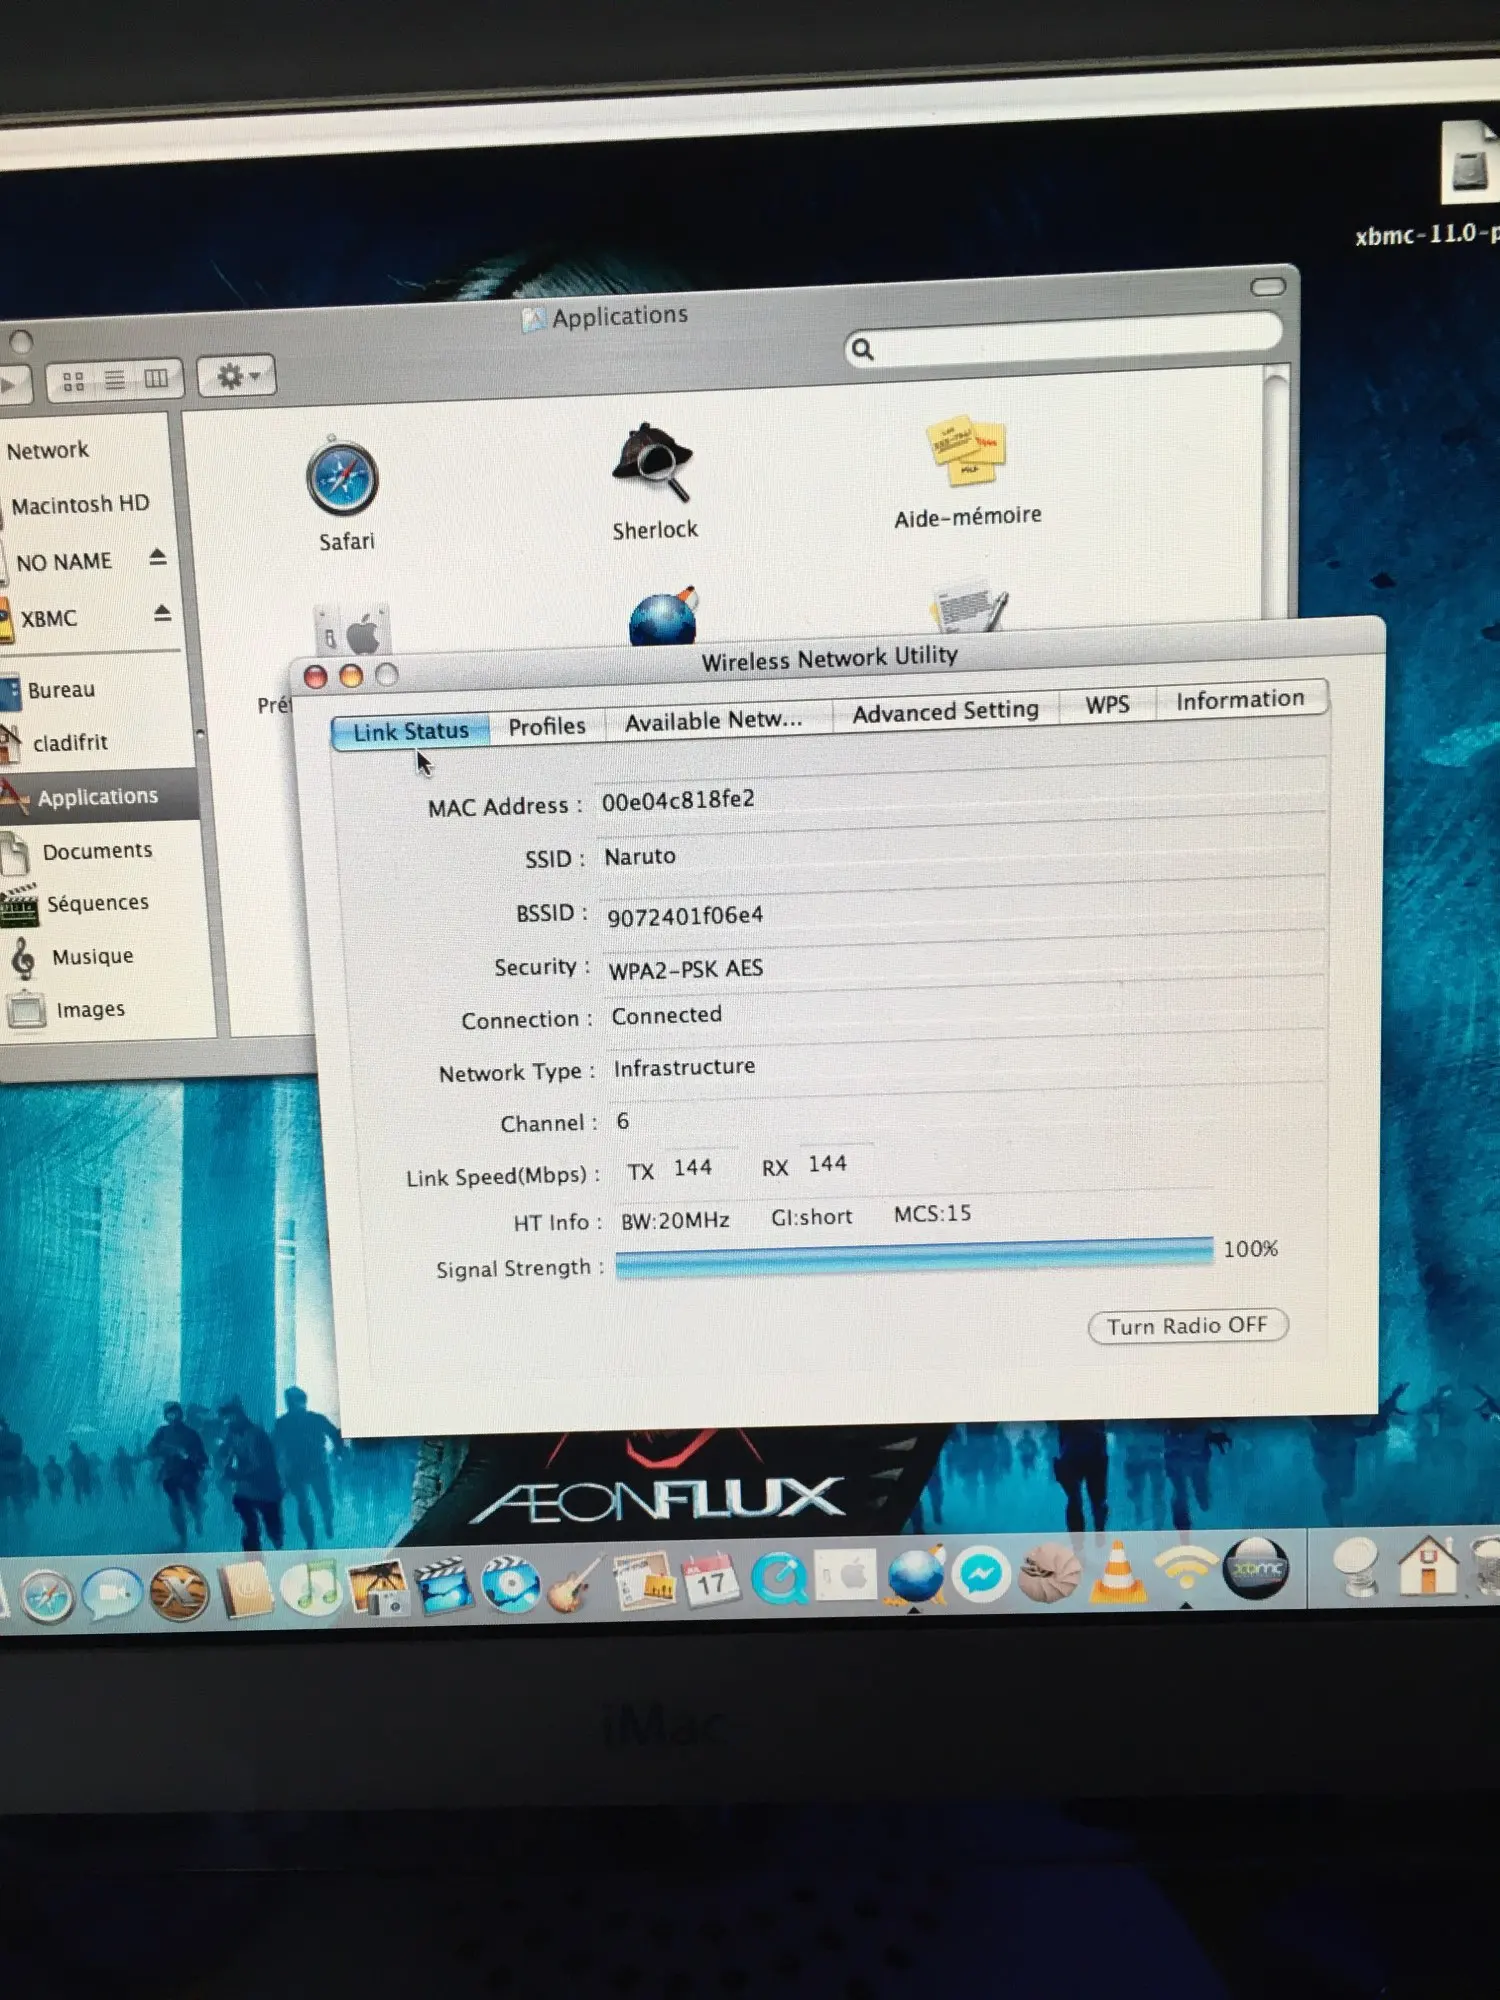
Task: Eject the XBMC volume
Action: [x=162, y=612]
